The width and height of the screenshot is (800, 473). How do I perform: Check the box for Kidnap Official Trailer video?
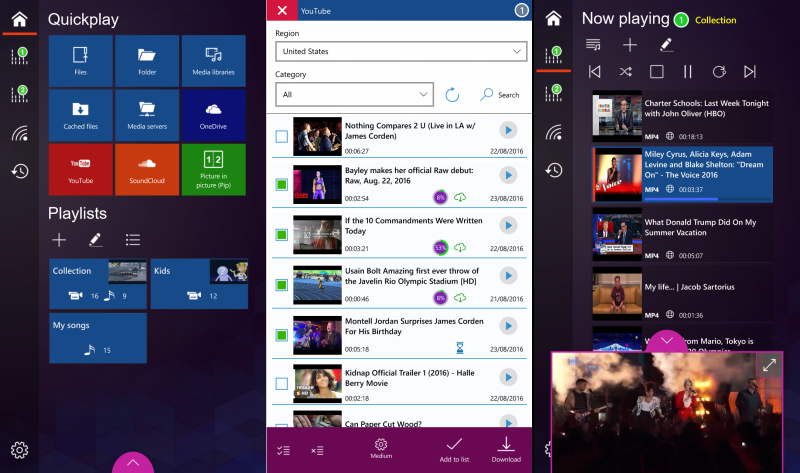point(282,383)
